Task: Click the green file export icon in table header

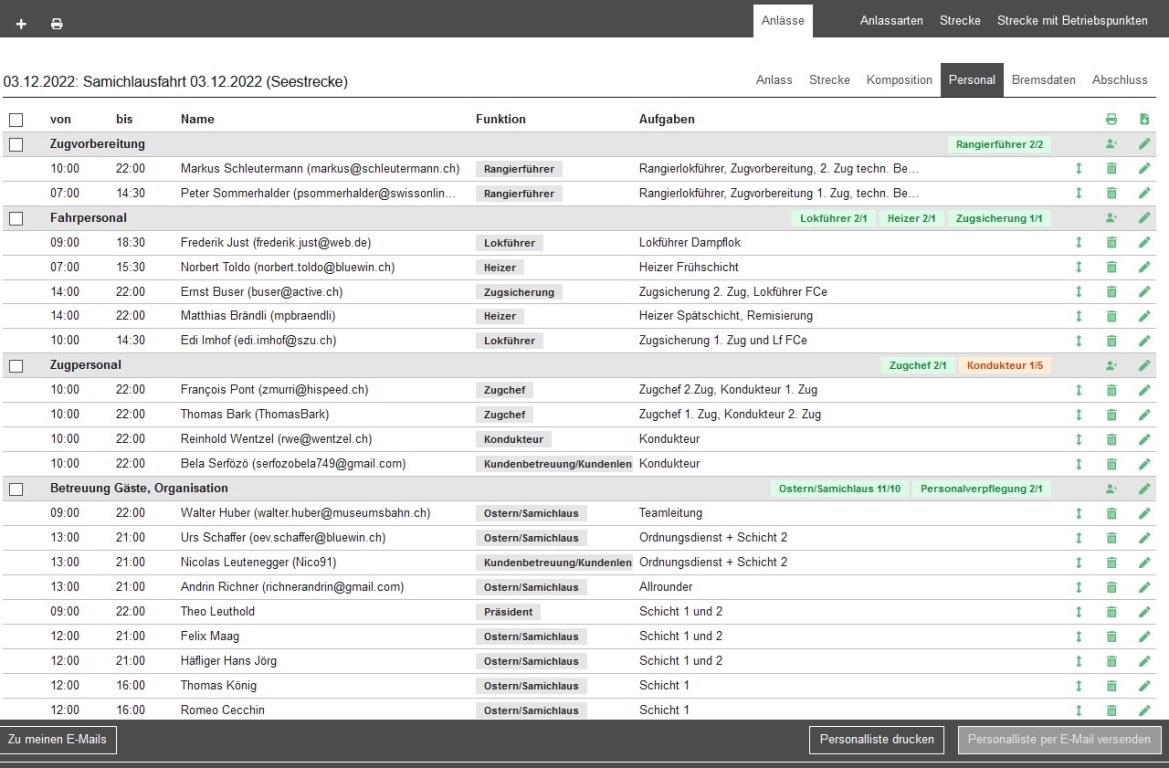Action: tap(1145, 120)
